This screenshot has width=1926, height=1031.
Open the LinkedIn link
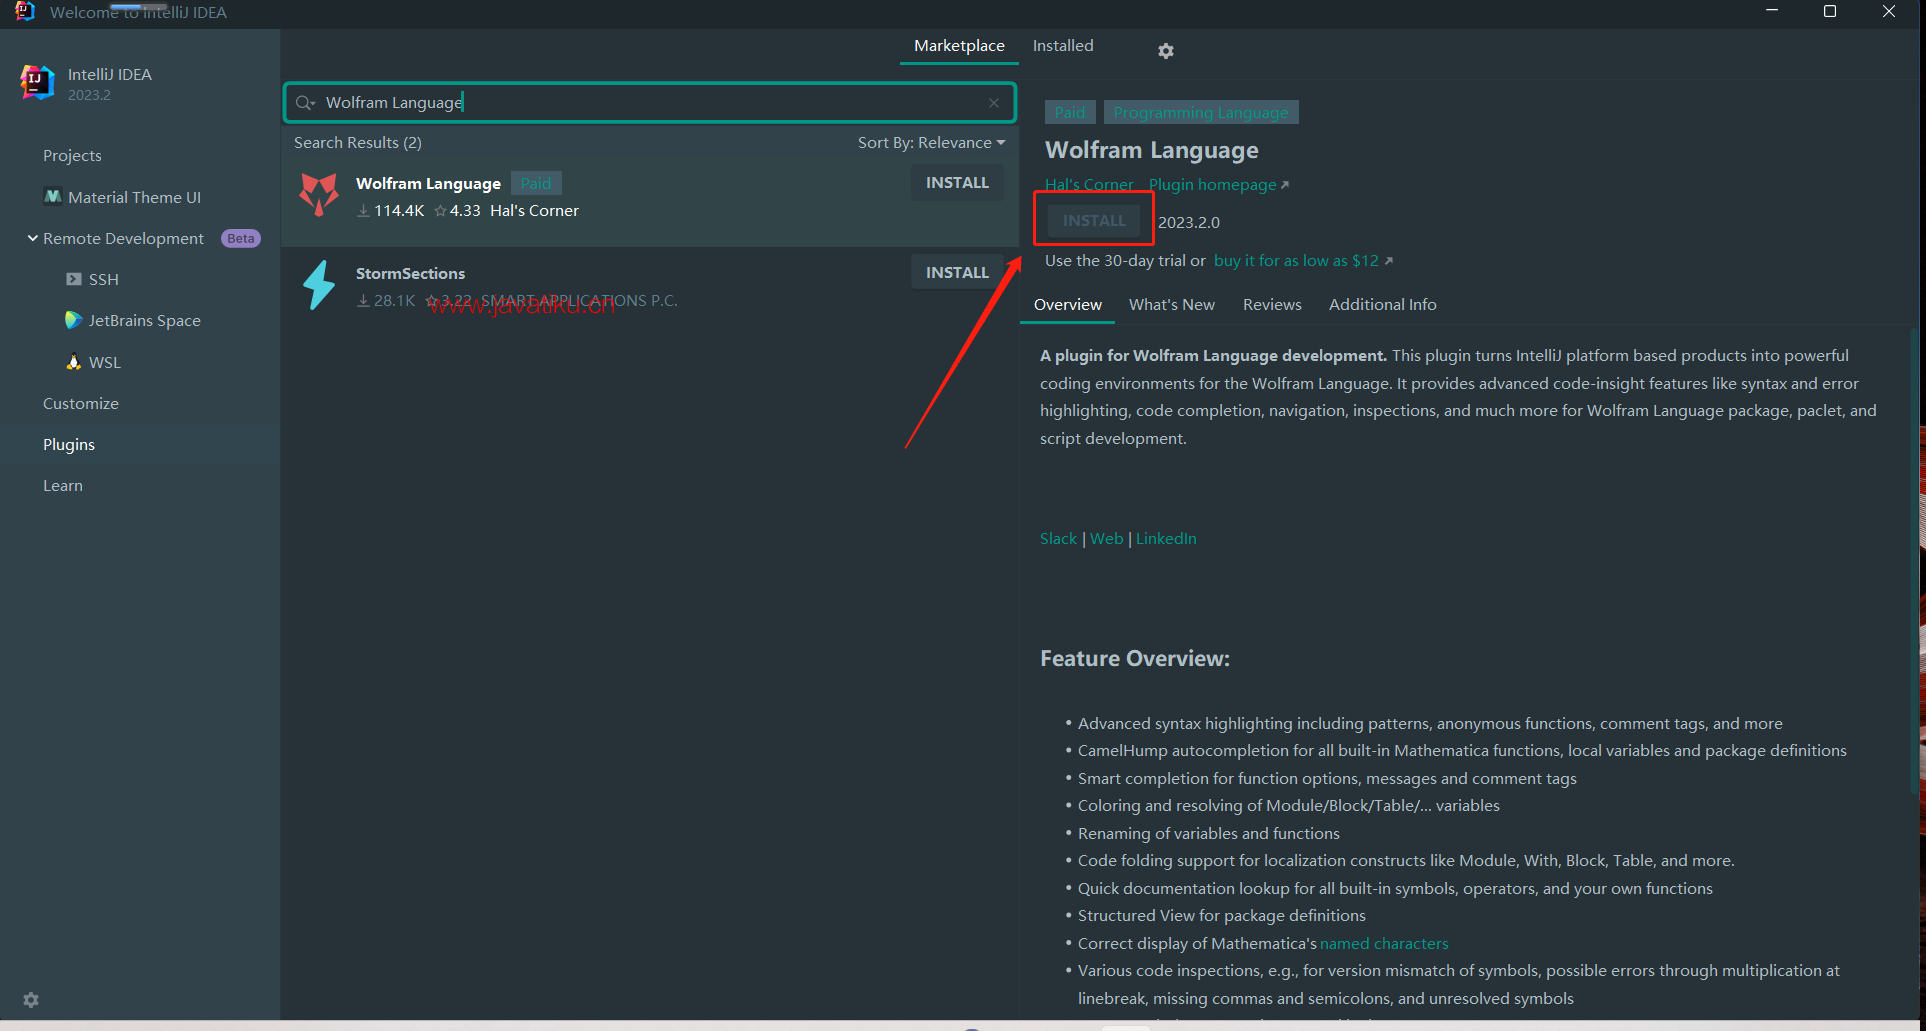pos(1166,539)
